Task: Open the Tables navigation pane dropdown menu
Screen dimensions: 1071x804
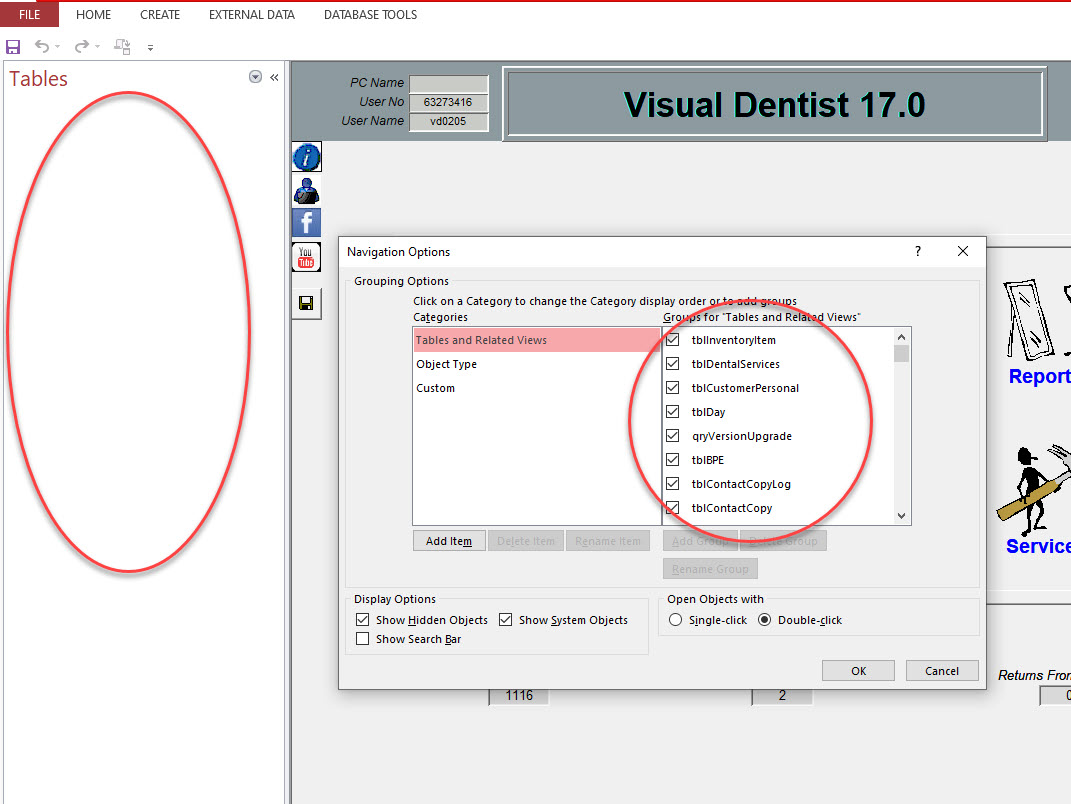Action: pos(255,77)
